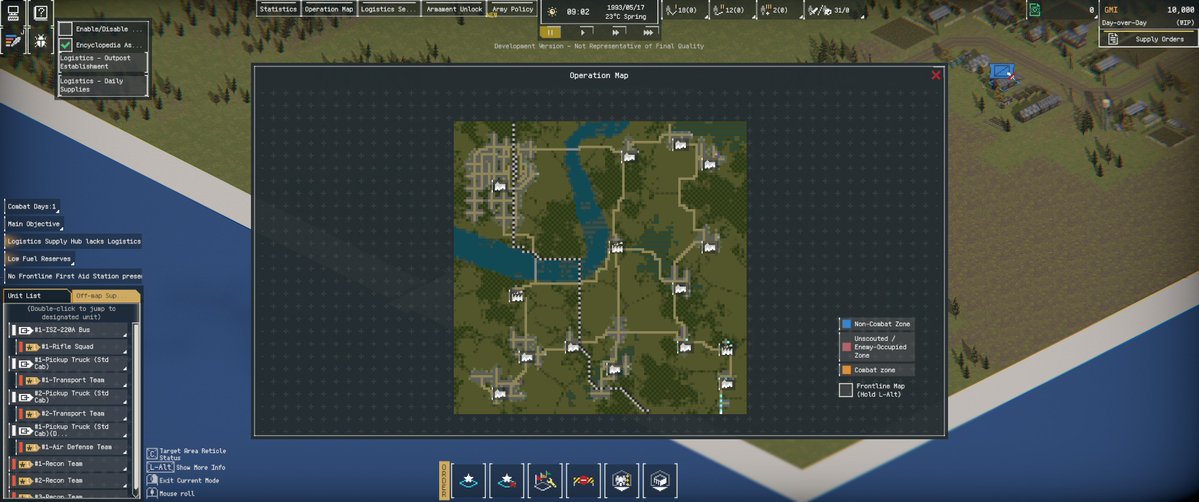Open Logistics - Daily Supplies entry
The width and height of the screenshot is (1199, 502).
click(102, 85)
